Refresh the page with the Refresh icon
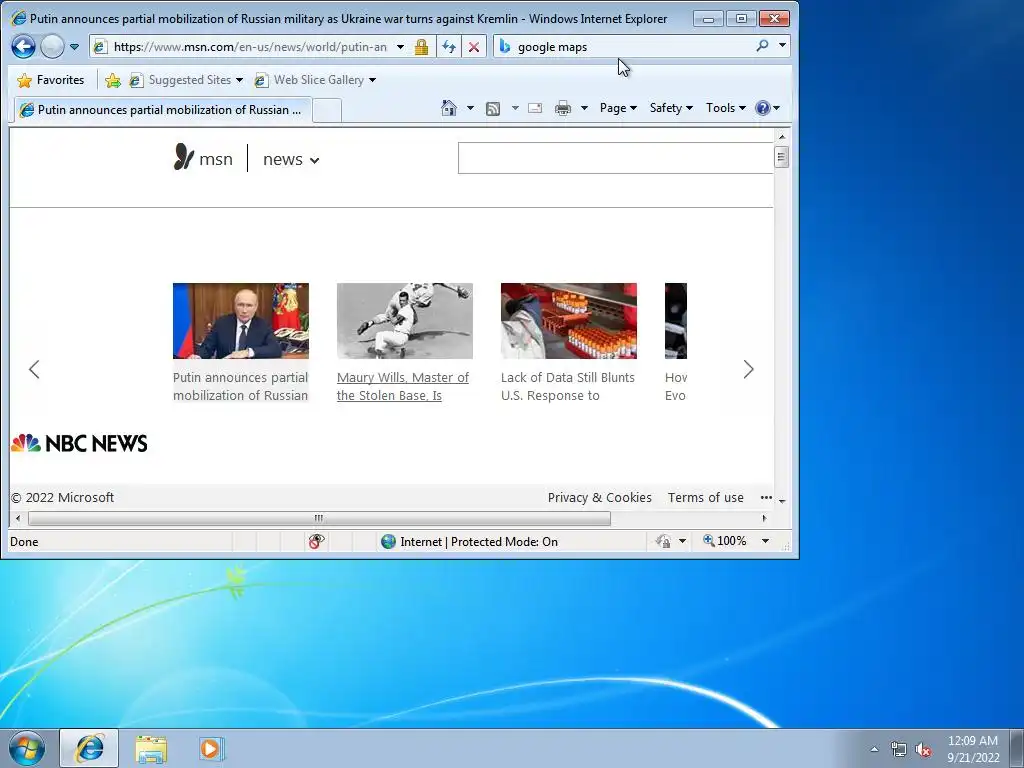This screenshot has width=1024, height=768. (x=449, y=46)
